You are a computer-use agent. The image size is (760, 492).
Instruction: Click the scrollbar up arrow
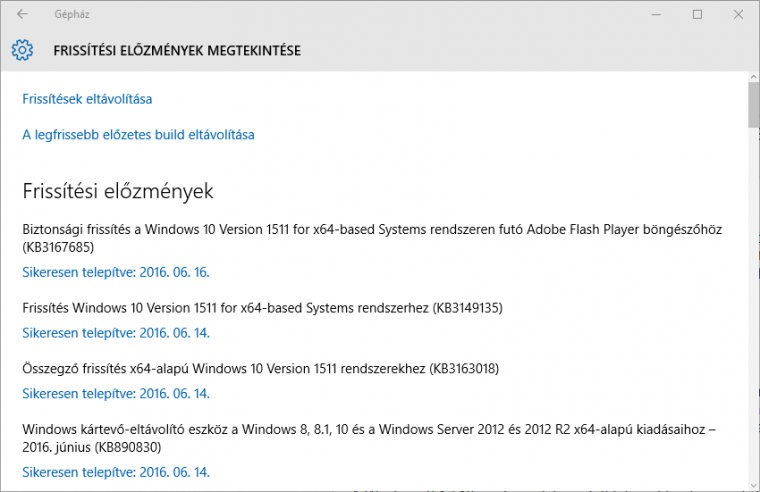pyautogui.click(x=754, y=77)
